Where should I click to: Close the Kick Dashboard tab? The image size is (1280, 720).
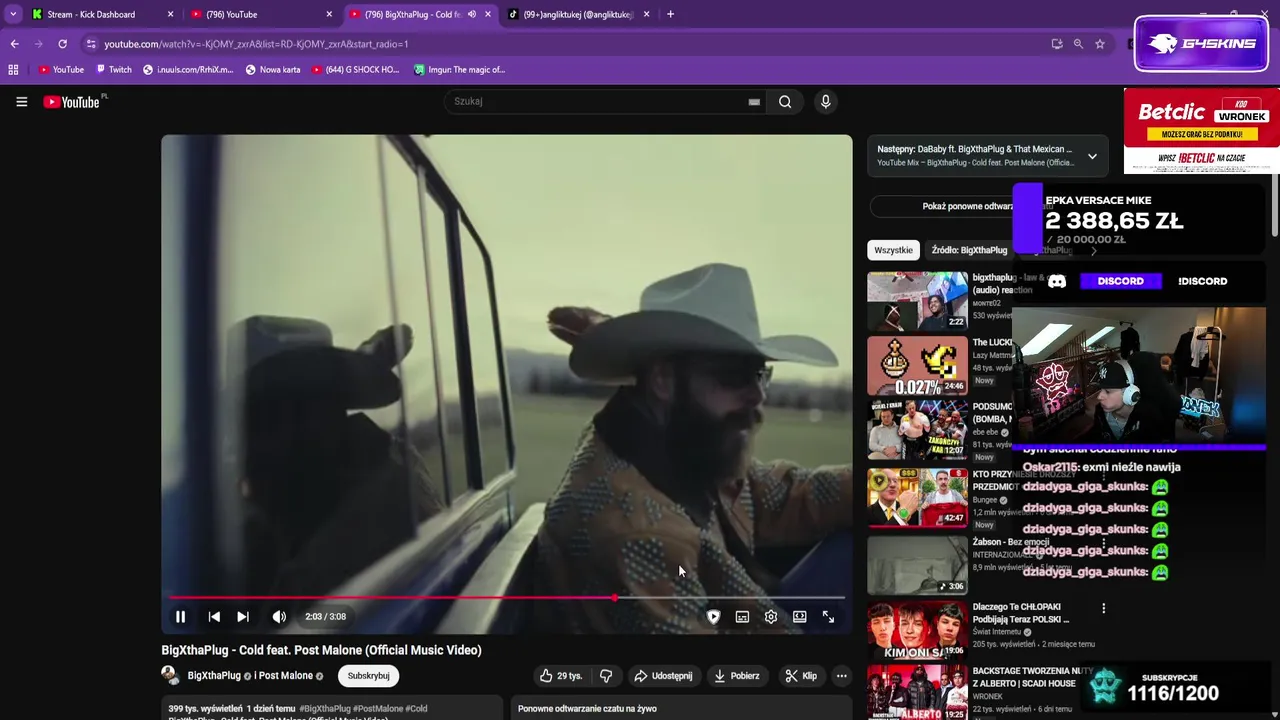pyautogui.click(x=170, y=14)
